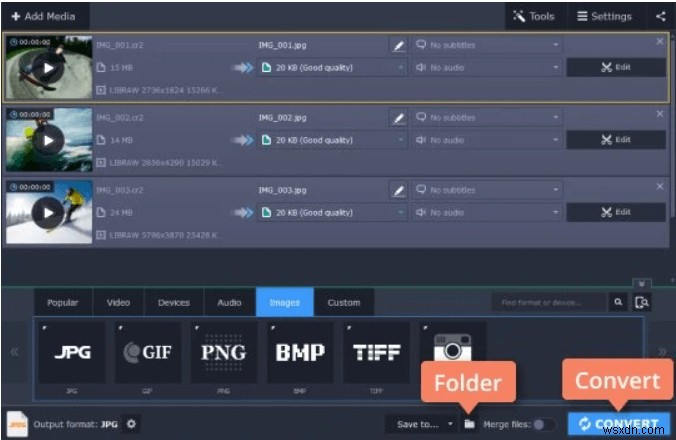Select the Images tab
Screen dimensions: 676x440
(285, 303)
